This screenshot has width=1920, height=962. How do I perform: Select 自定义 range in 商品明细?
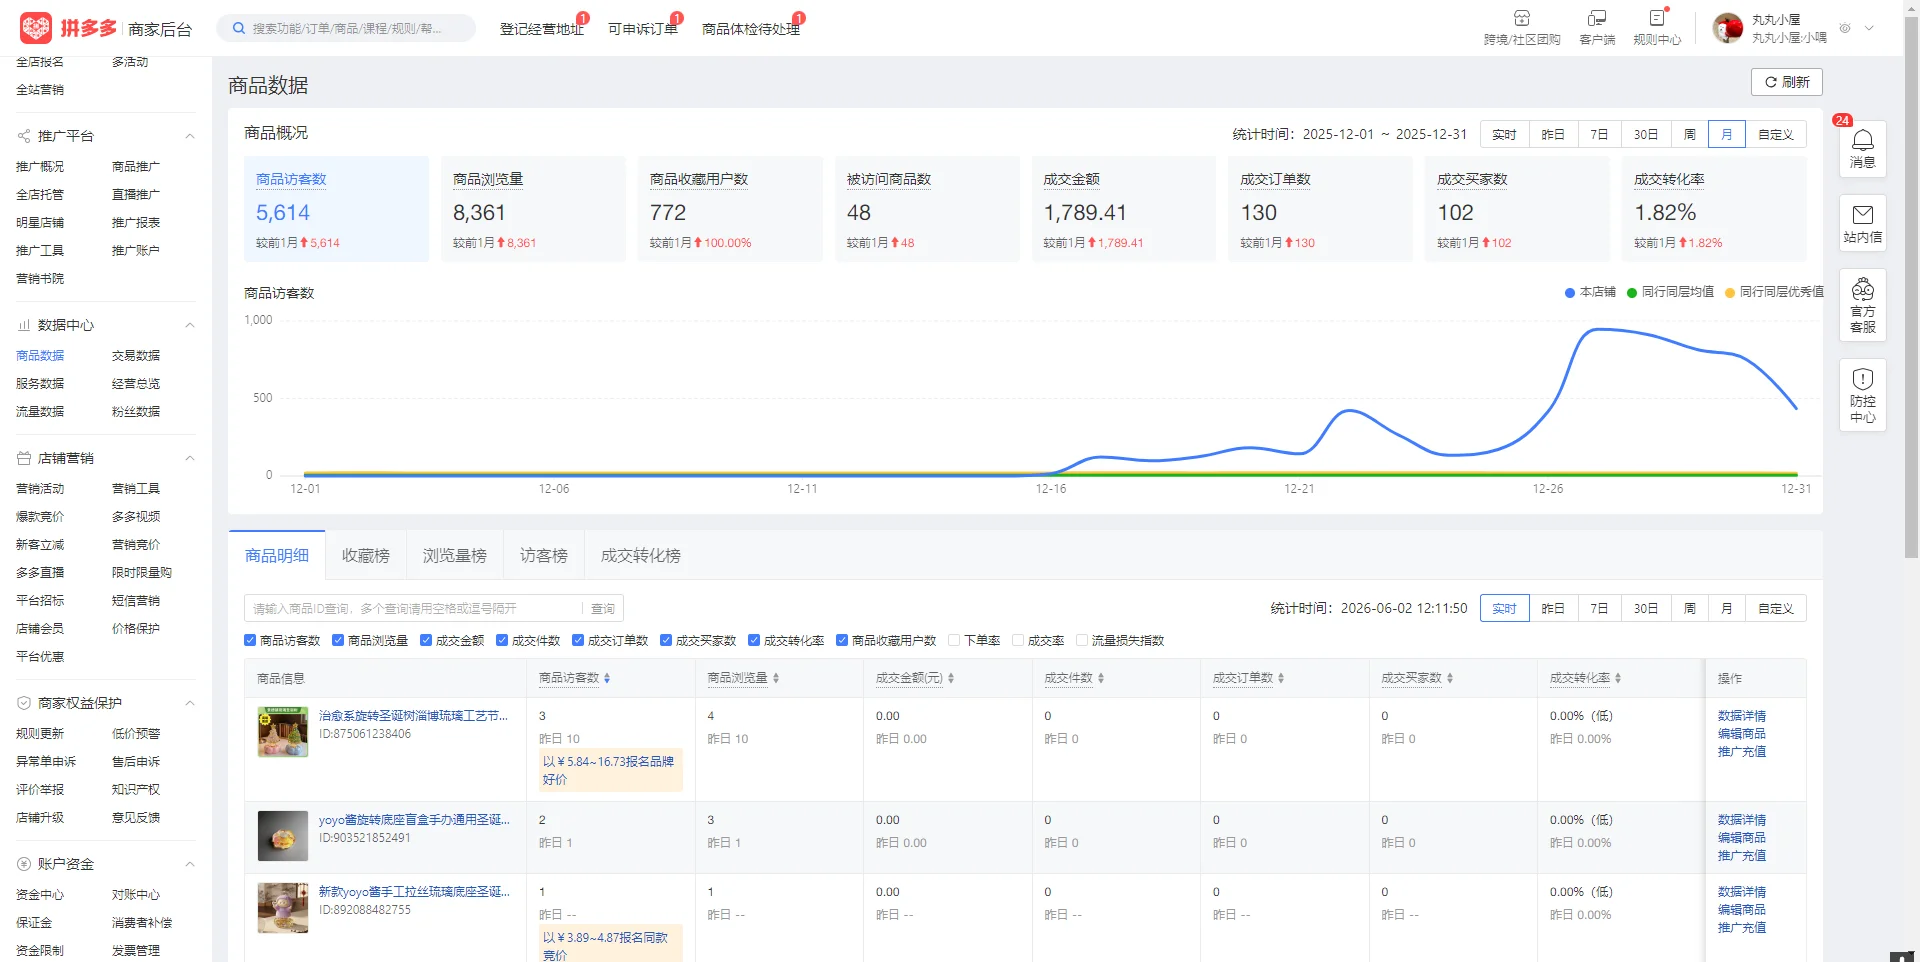[1776, 608]
